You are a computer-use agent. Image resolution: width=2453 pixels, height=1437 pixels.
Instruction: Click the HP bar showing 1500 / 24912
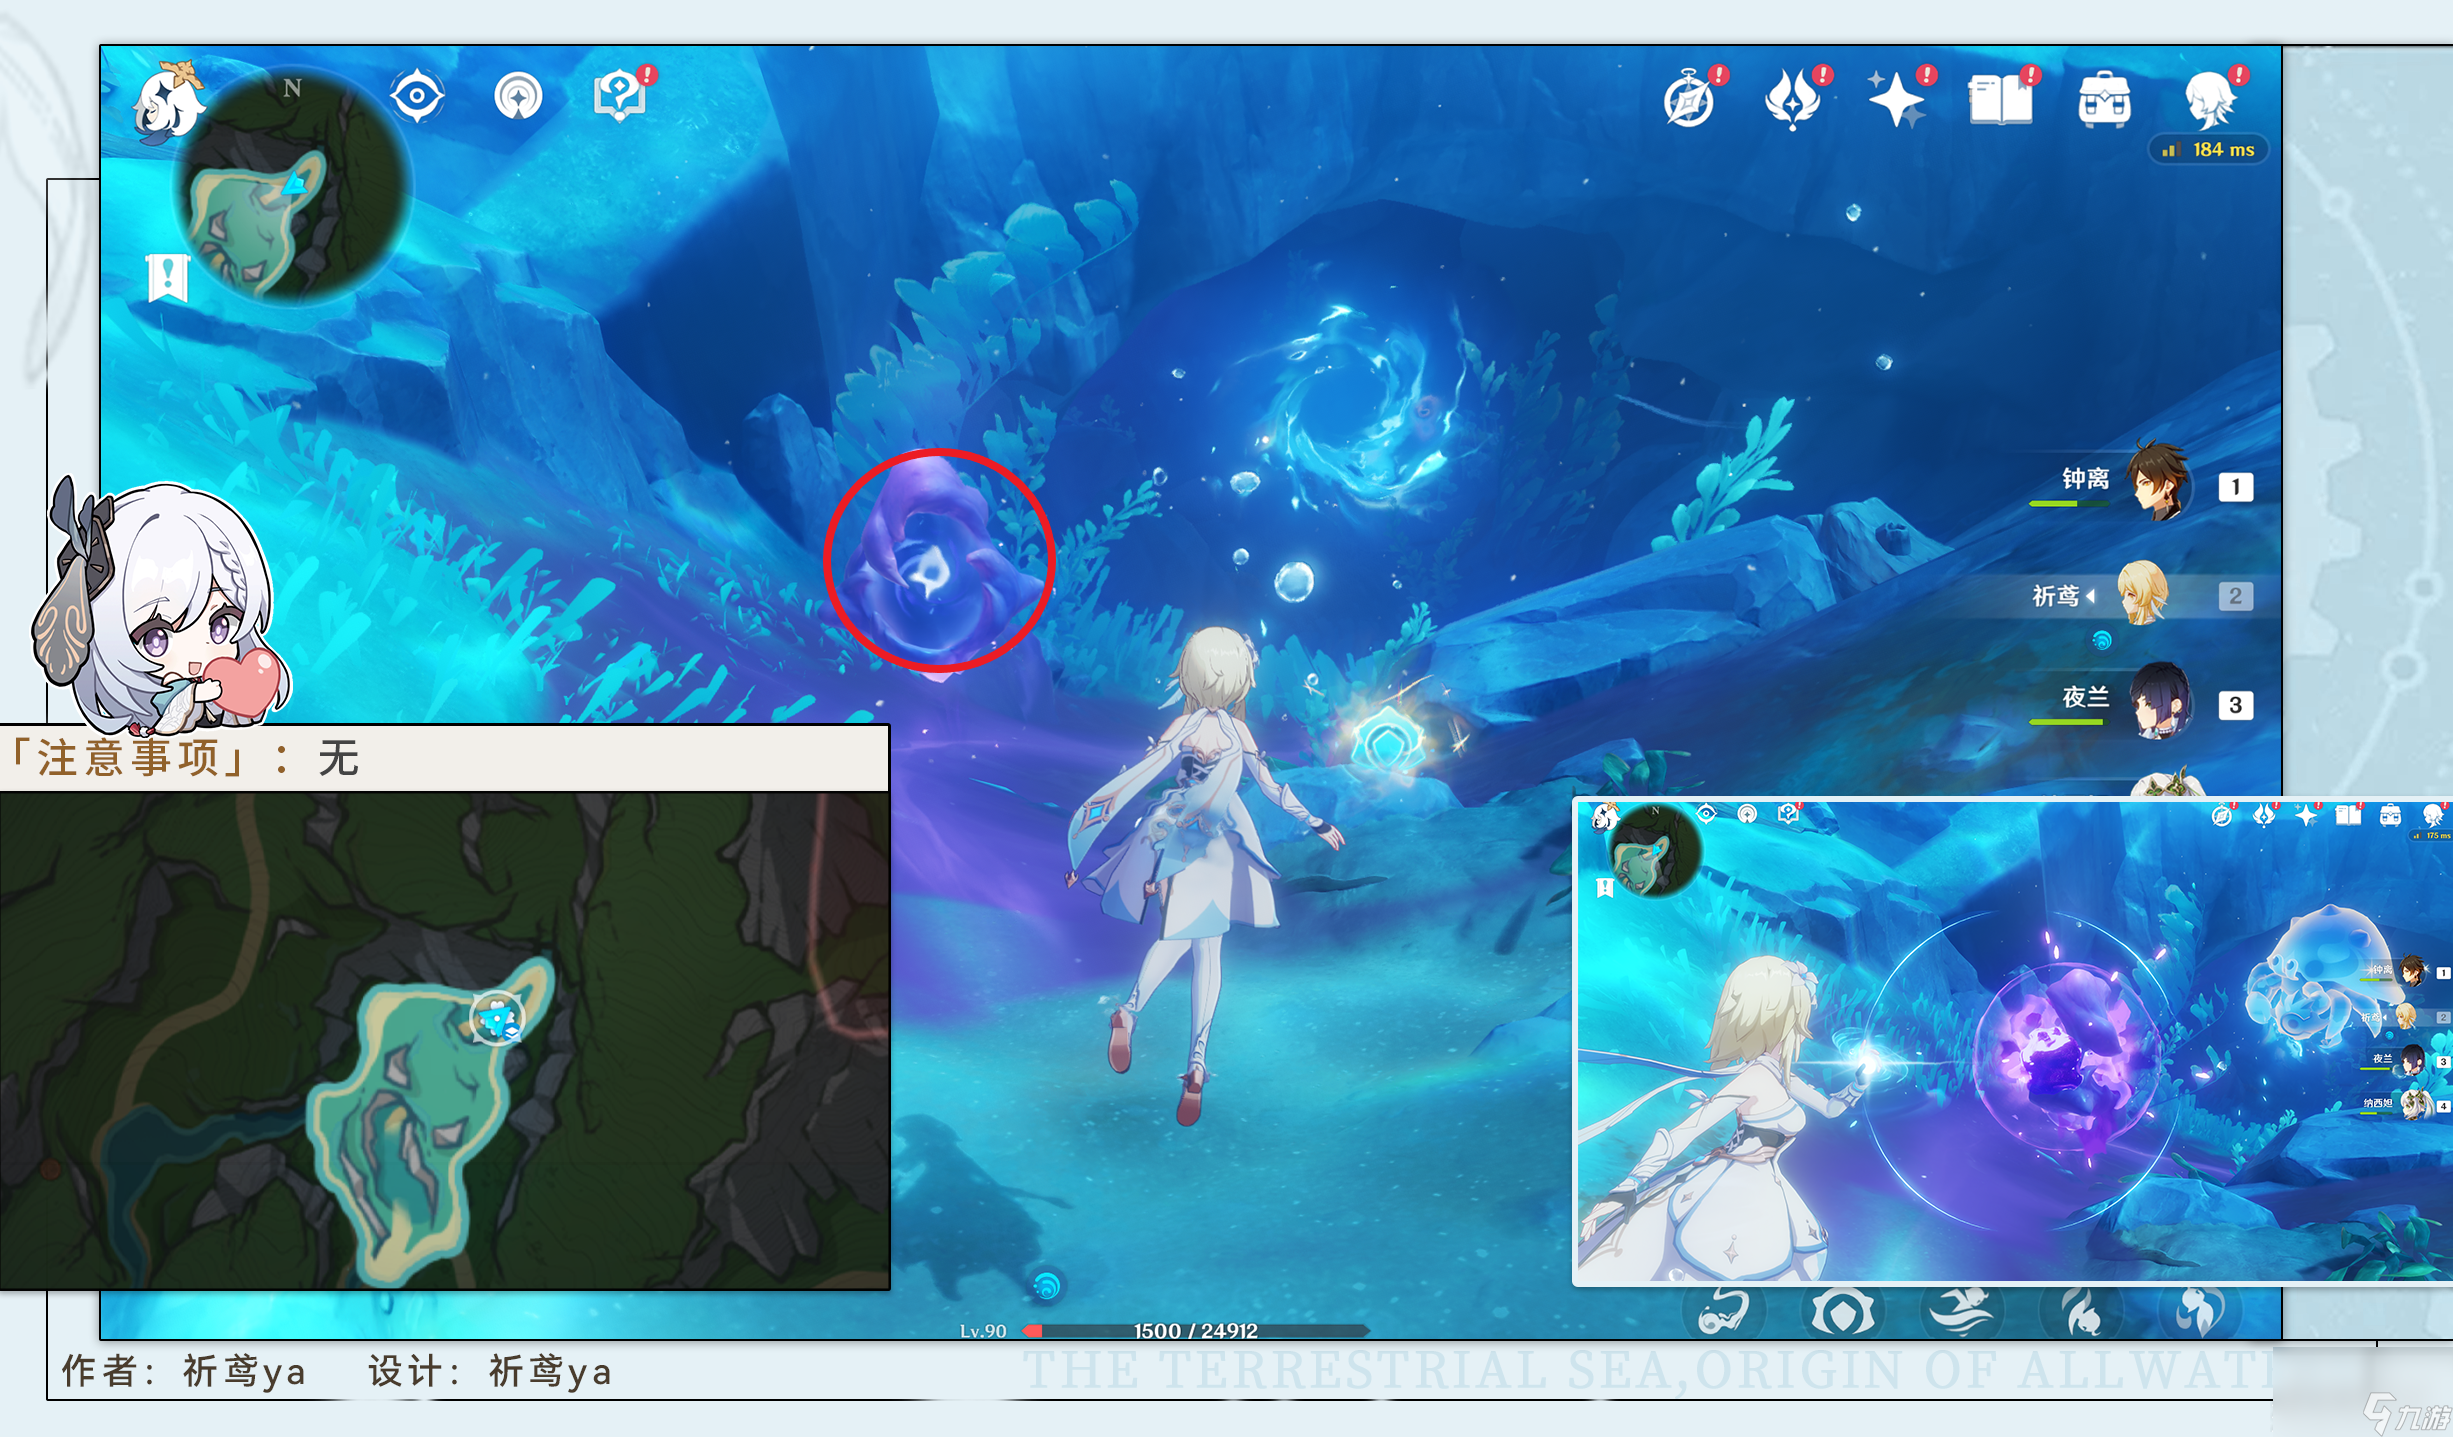(1195, 1330)
